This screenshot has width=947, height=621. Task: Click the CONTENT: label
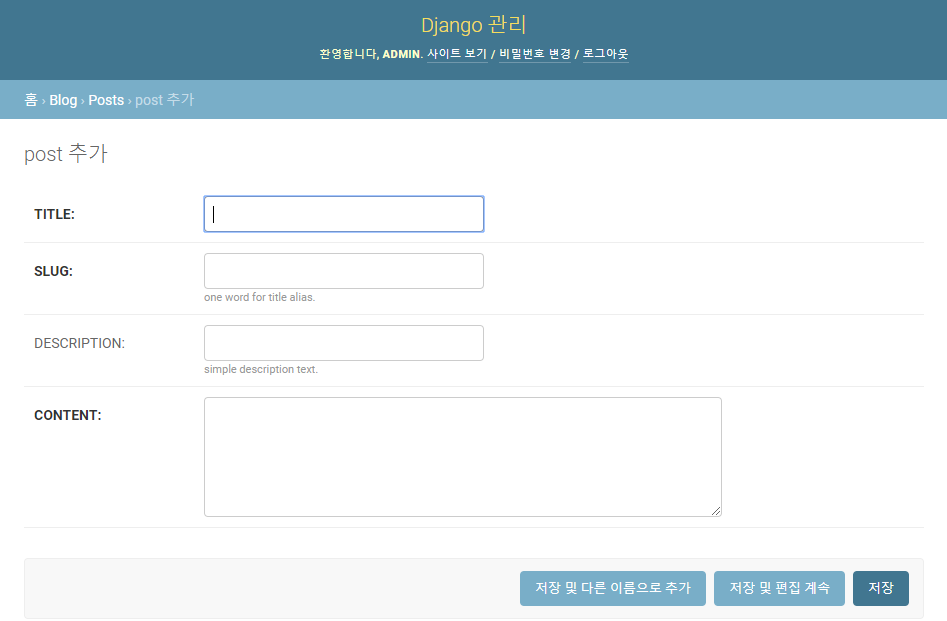68,415
